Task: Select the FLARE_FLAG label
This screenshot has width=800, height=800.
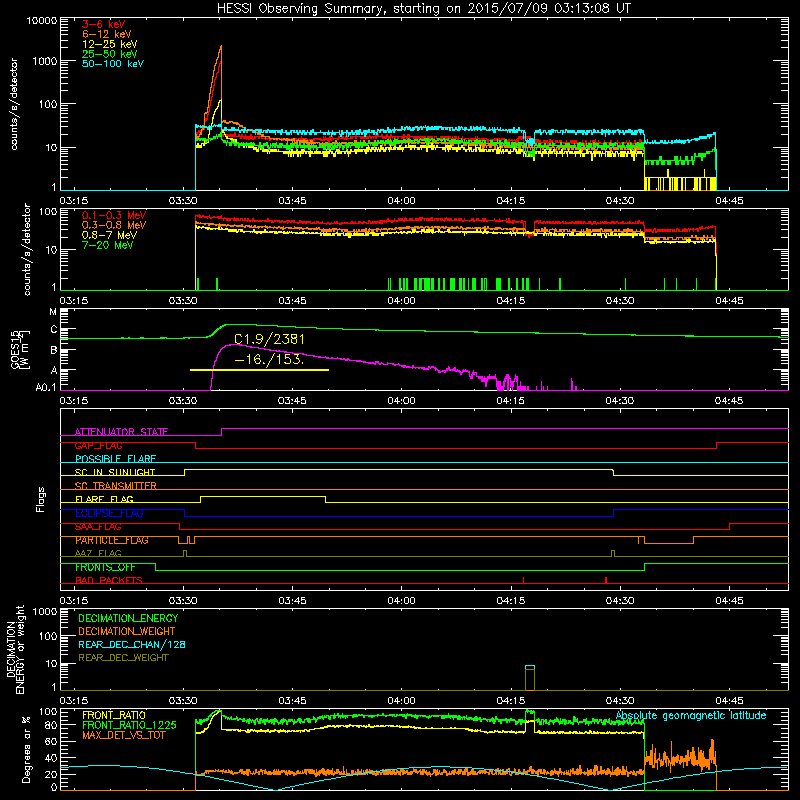Action: point(104,499)
